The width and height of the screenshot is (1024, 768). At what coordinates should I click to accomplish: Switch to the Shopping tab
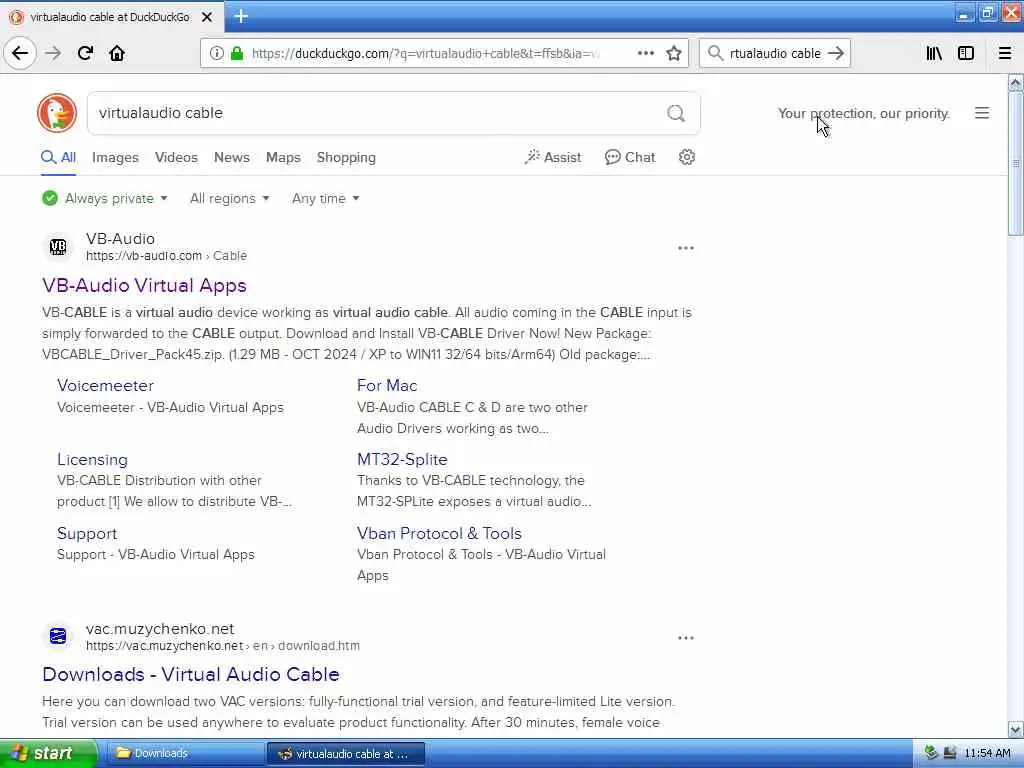click(x=346, y=157)
